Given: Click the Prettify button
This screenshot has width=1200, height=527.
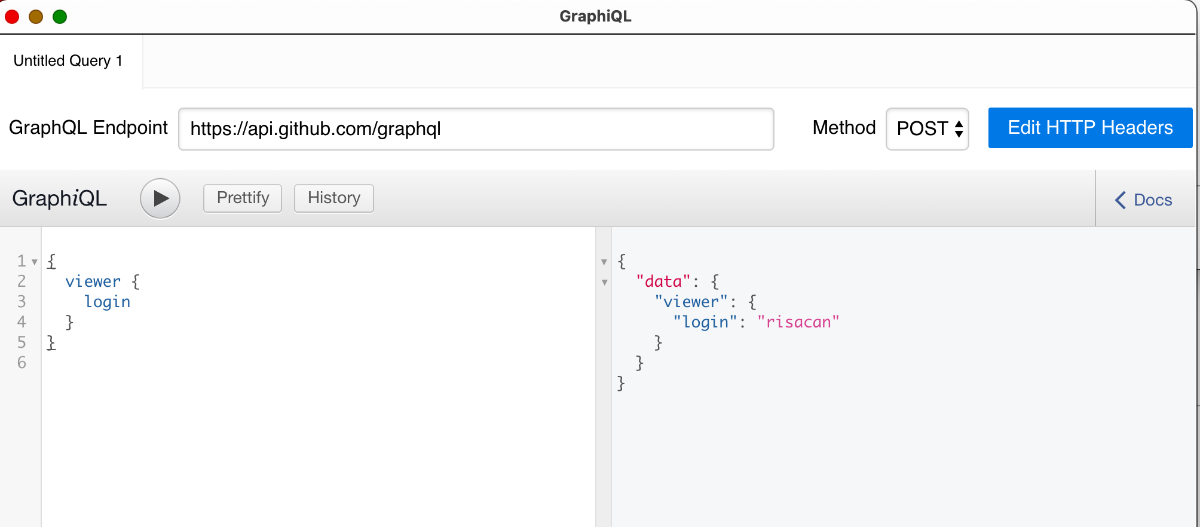Looking at the screenshot, I should pos(243,198).
